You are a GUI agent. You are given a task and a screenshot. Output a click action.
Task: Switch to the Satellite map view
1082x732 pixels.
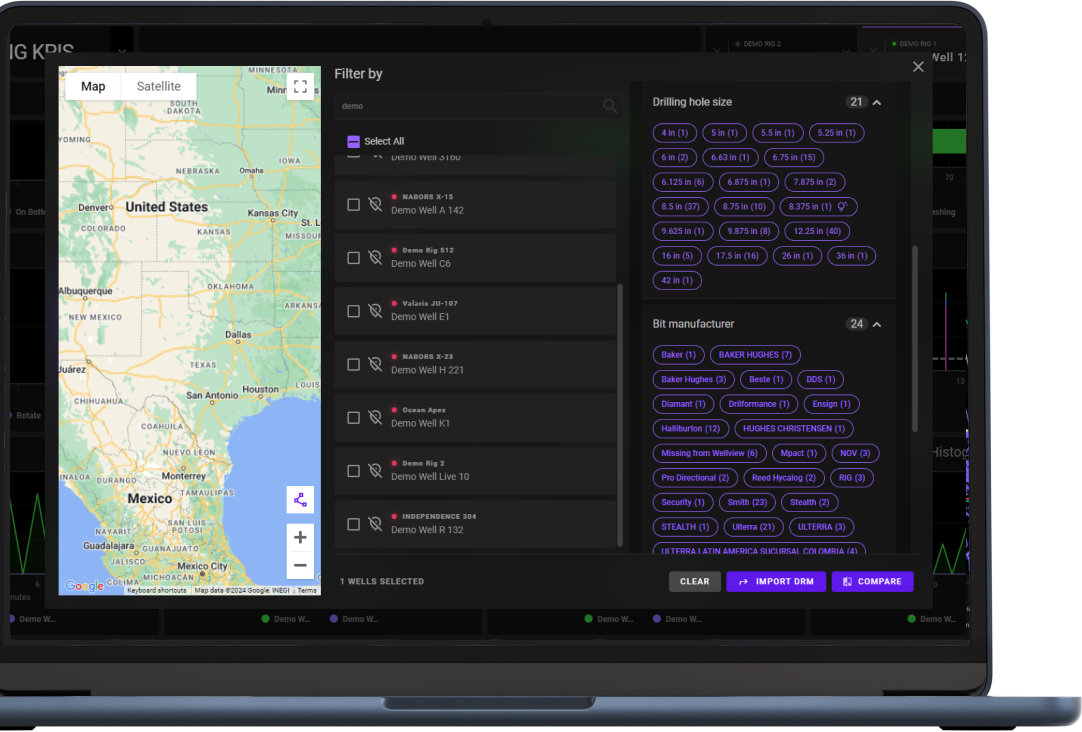click(x=158, y=86)
